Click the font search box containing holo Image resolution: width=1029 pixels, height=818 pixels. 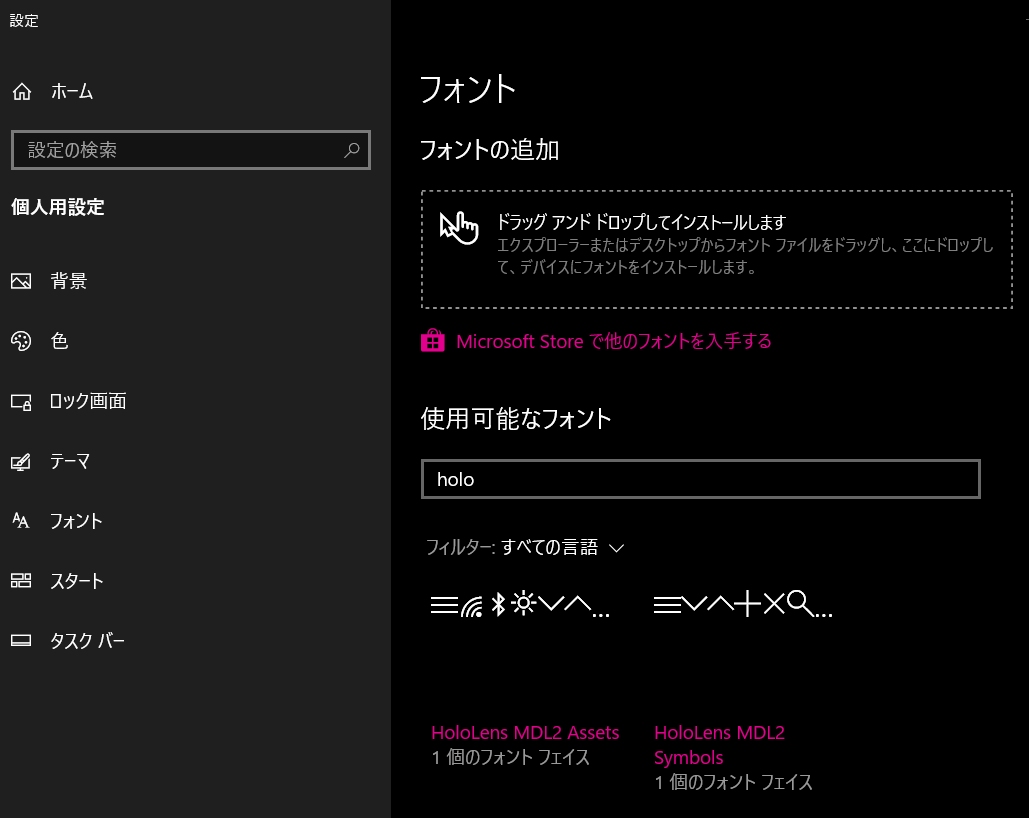700,479
